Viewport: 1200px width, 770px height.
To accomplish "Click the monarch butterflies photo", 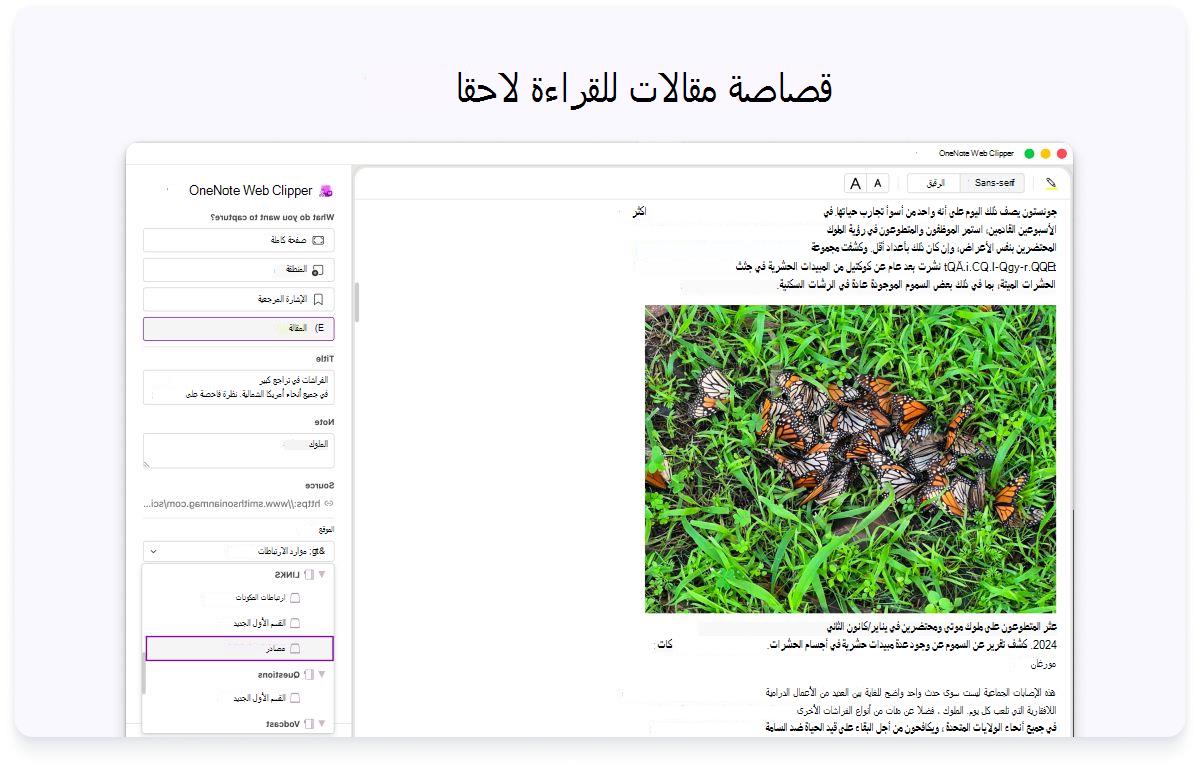I will click(850, 459).
